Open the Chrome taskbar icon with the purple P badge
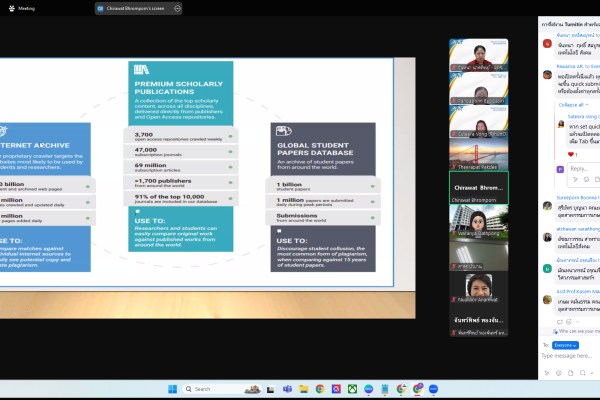The image size is (600, 400). pos(417,389)
